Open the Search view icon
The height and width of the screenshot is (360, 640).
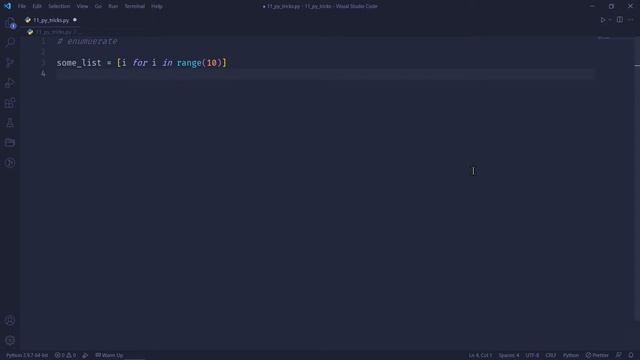pos(10,42)
